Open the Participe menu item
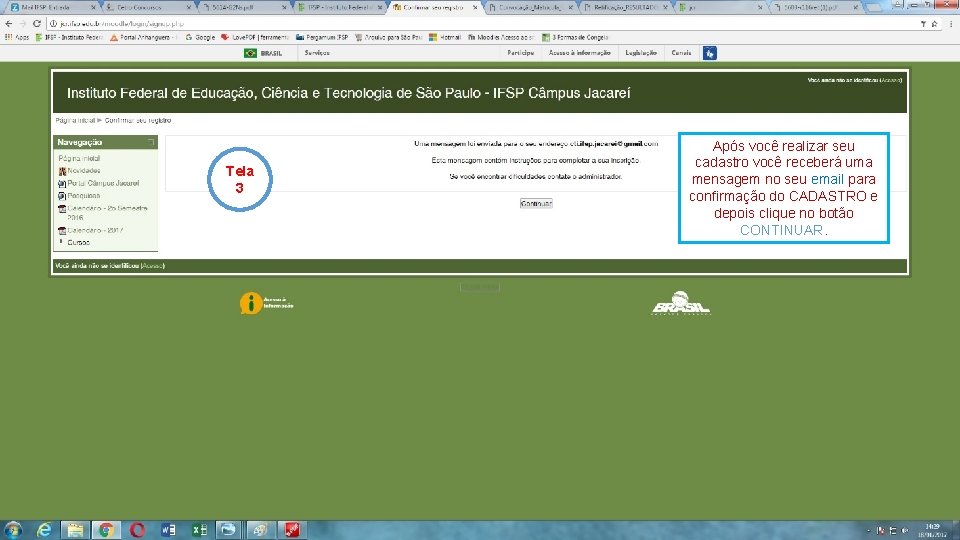Viewport: 960px width, 540px height. (520, 53)
